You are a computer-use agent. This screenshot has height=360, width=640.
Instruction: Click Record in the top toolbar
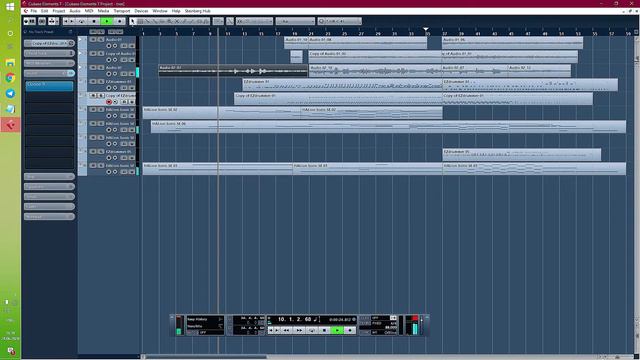[x=120, y=21]
